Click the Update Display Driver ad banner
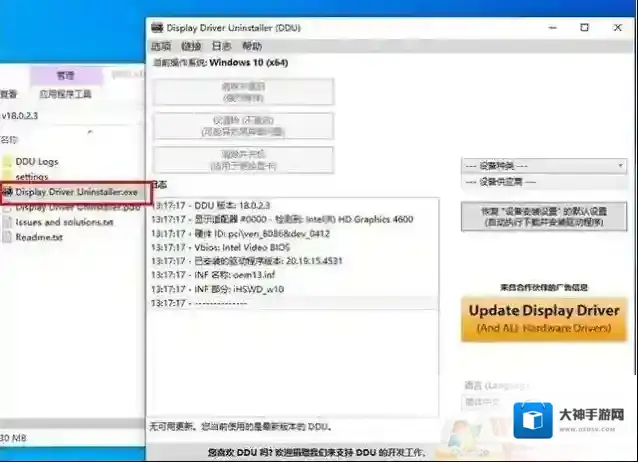 click(544, 319)
